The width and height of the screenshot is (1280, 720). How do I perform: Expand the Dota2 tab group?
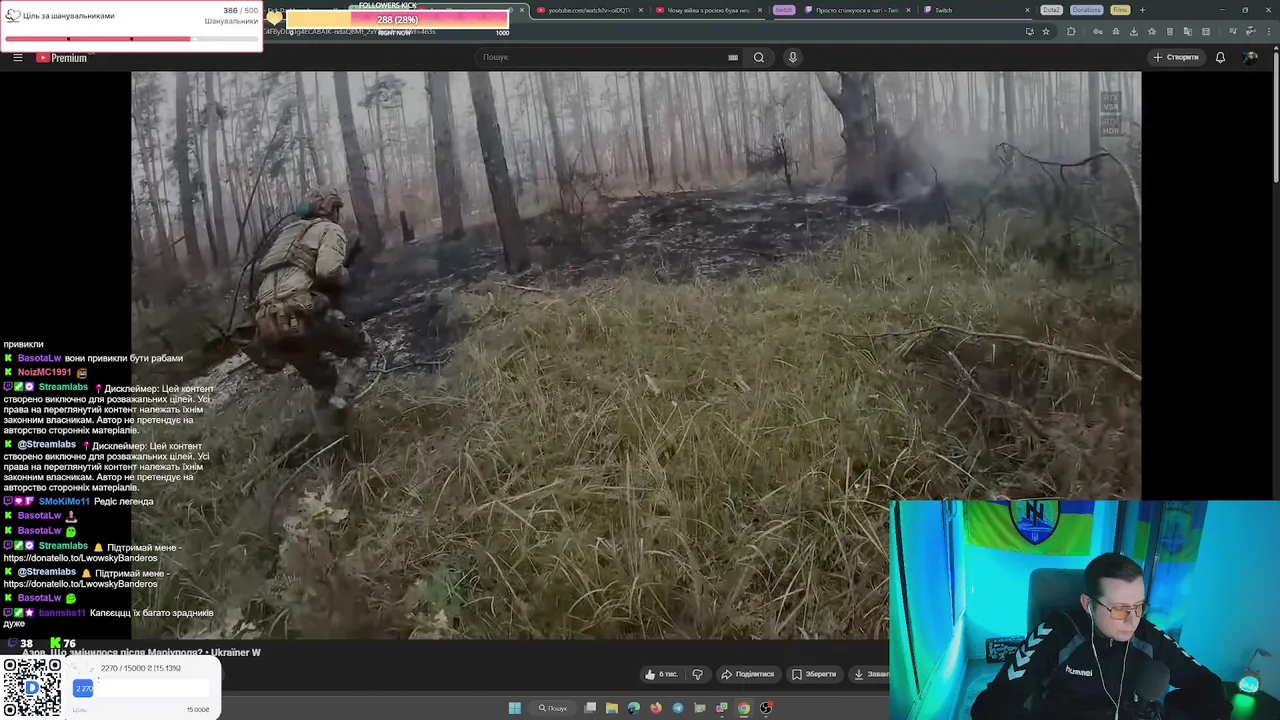1051,10
